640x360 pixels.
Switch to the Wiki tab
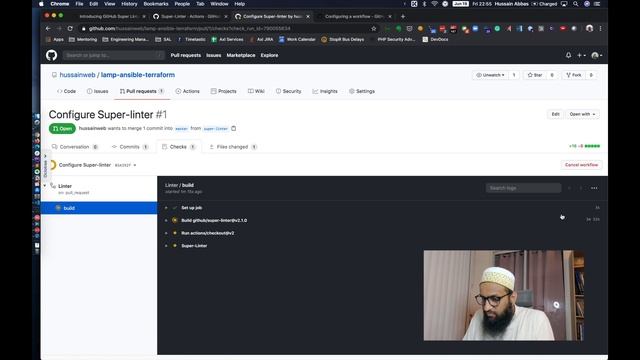coord(256,91)
